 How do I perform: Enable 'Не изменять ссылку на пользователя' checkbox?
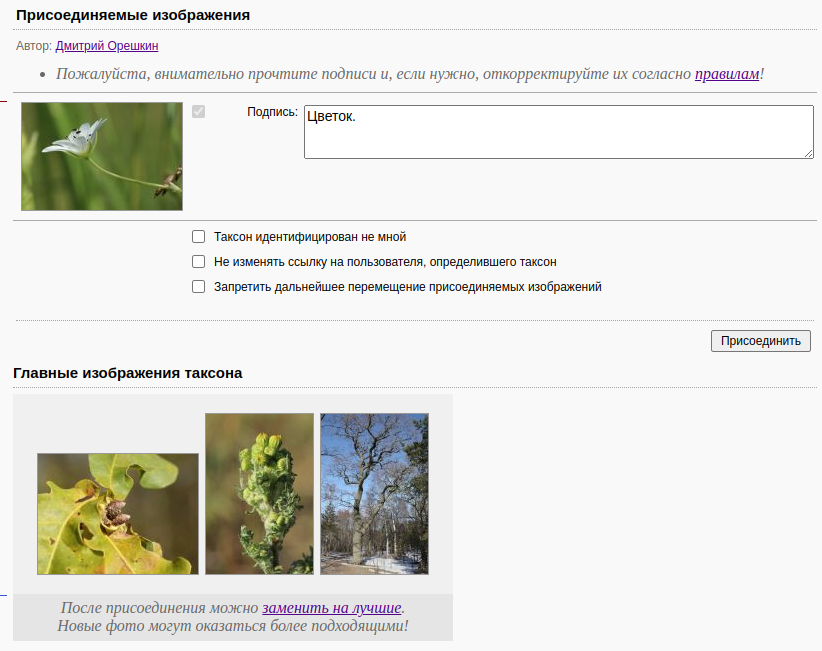click(x=198, y=262)
